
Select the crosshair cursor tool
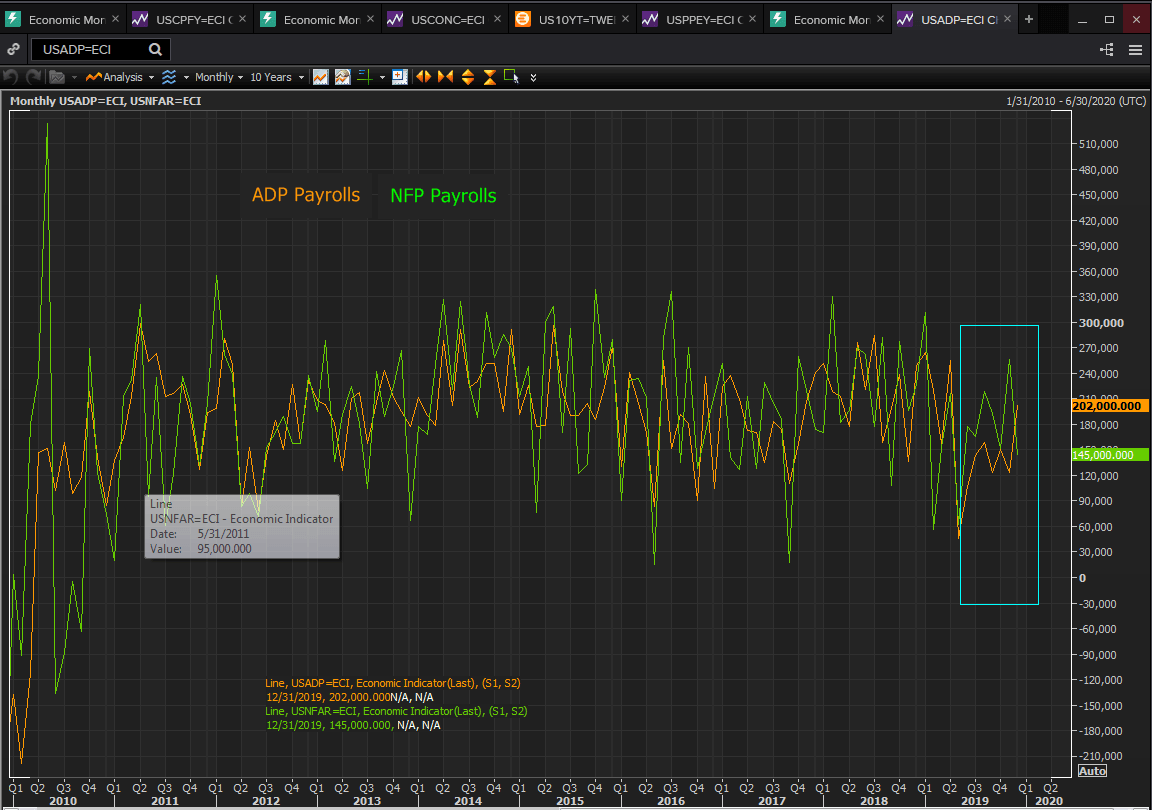[x=365, y=77]
